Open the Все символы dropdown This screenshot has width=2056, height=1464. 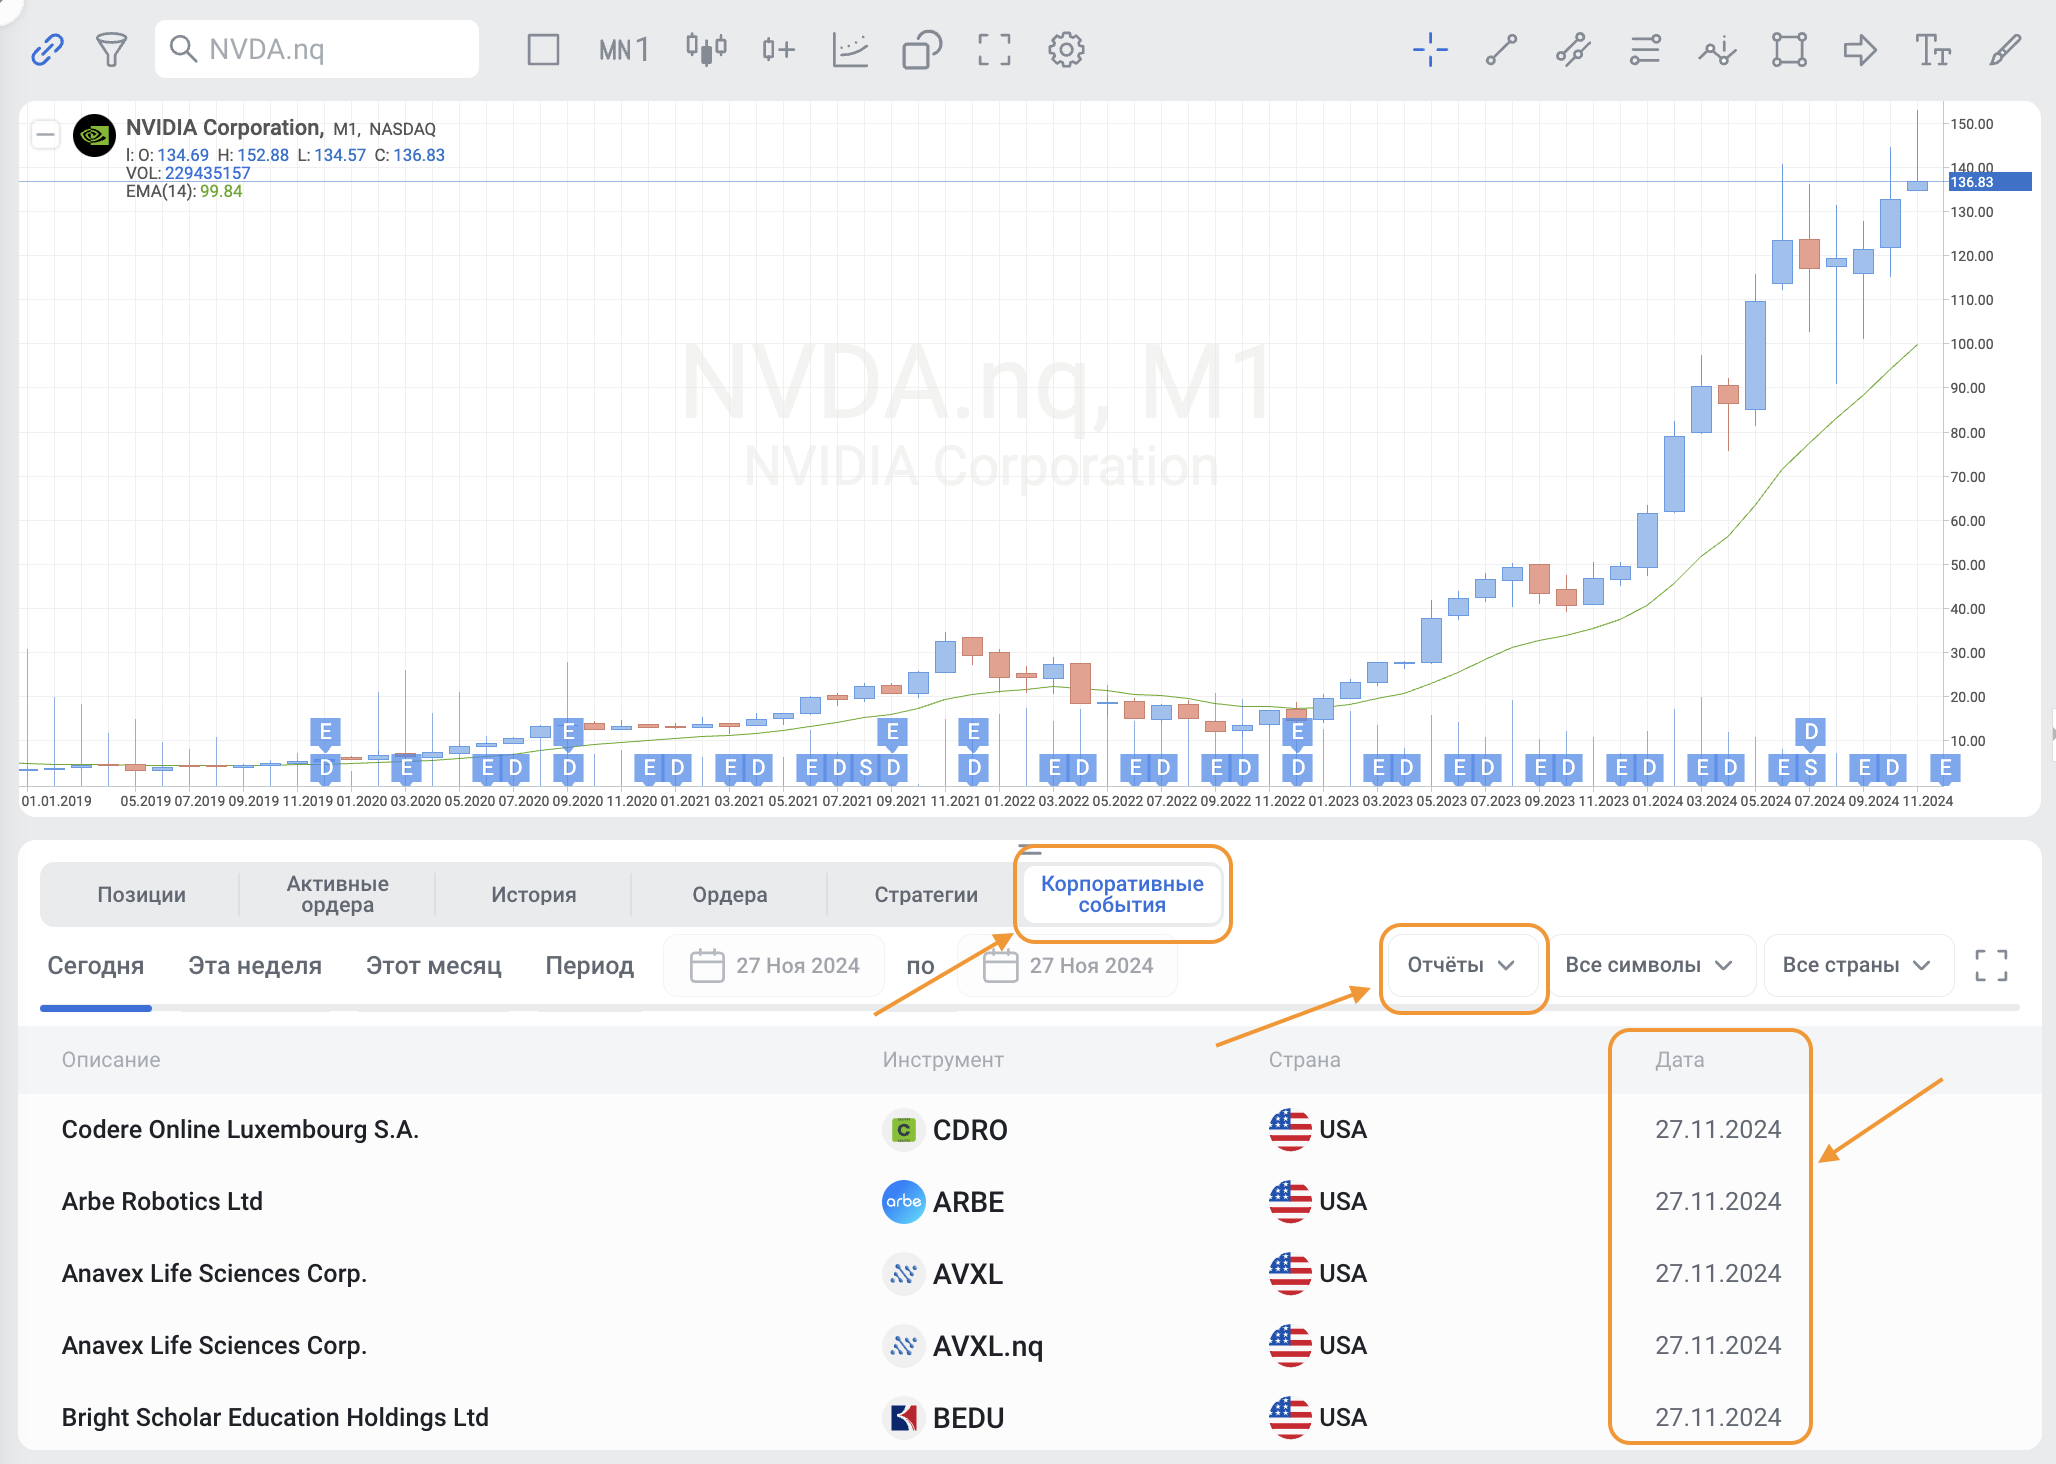pyautogui.click(x=1648, y=965)
